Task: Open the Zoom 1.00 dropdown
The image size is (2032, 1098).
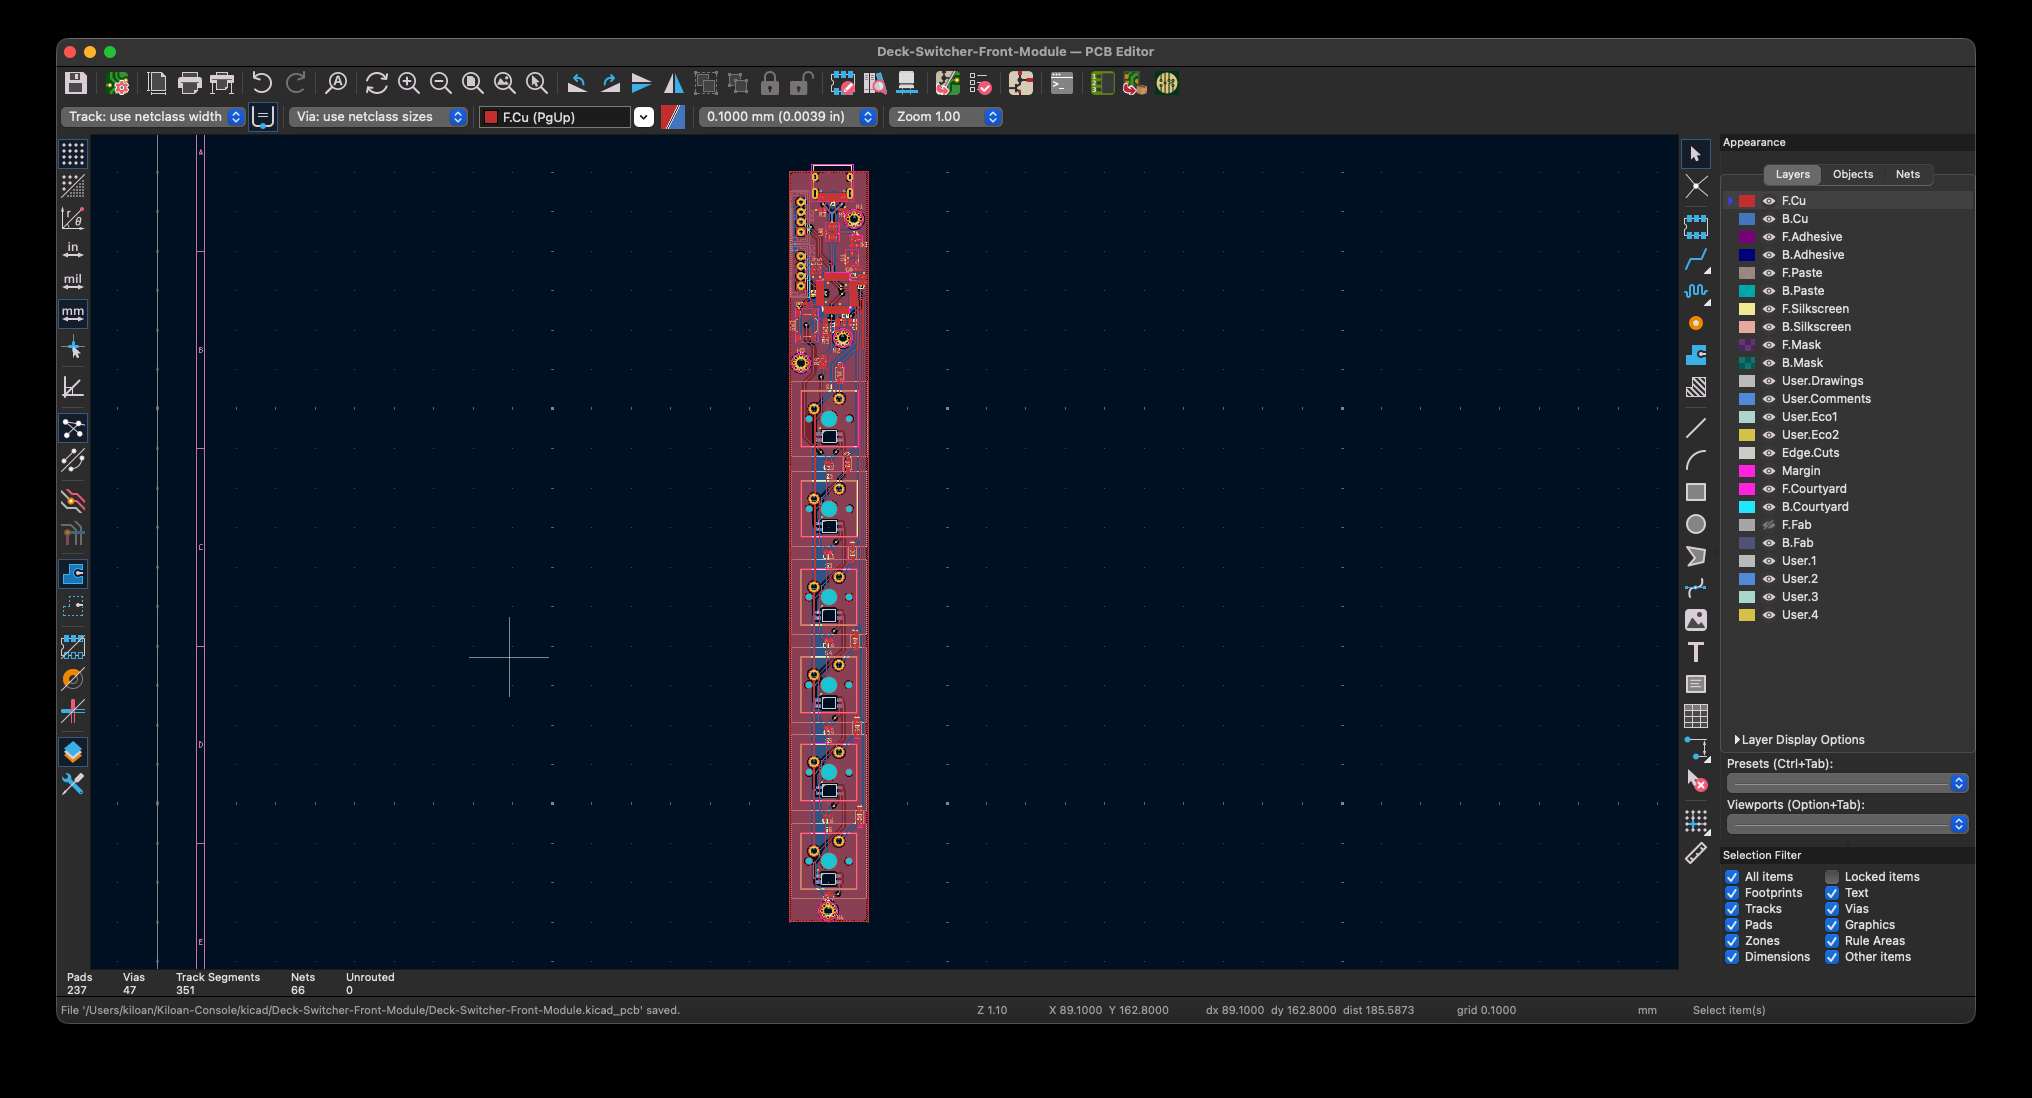Action: point(945,117)
